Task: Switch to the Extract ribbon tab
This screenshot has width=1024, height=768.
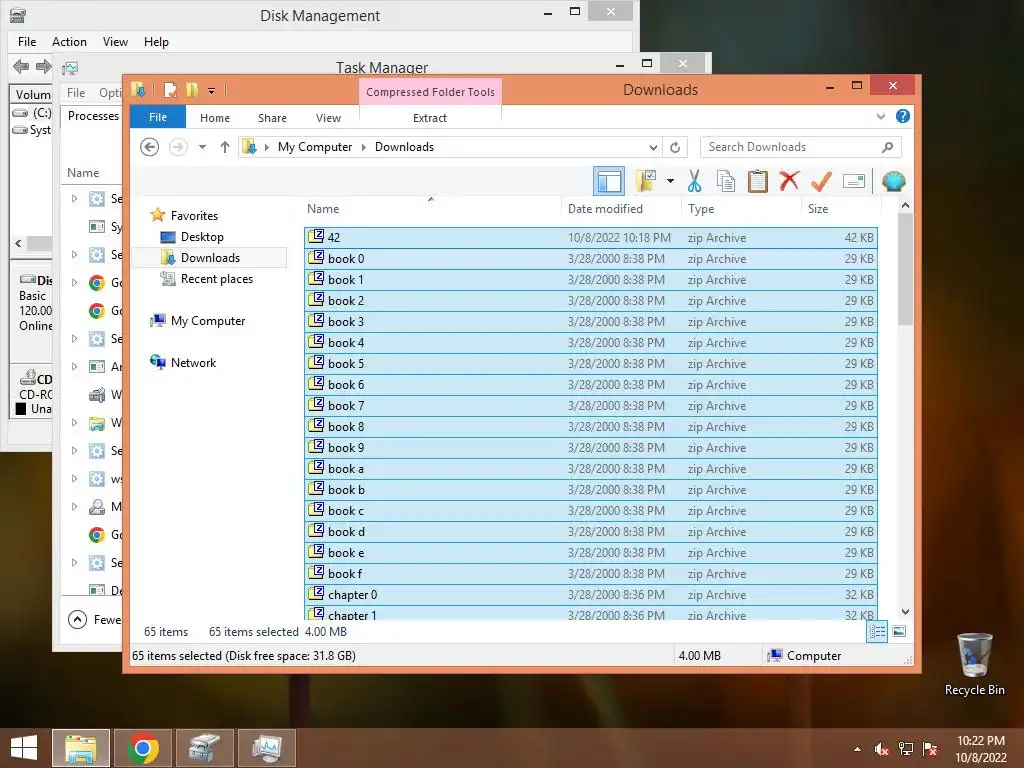Action: [430, 118]
